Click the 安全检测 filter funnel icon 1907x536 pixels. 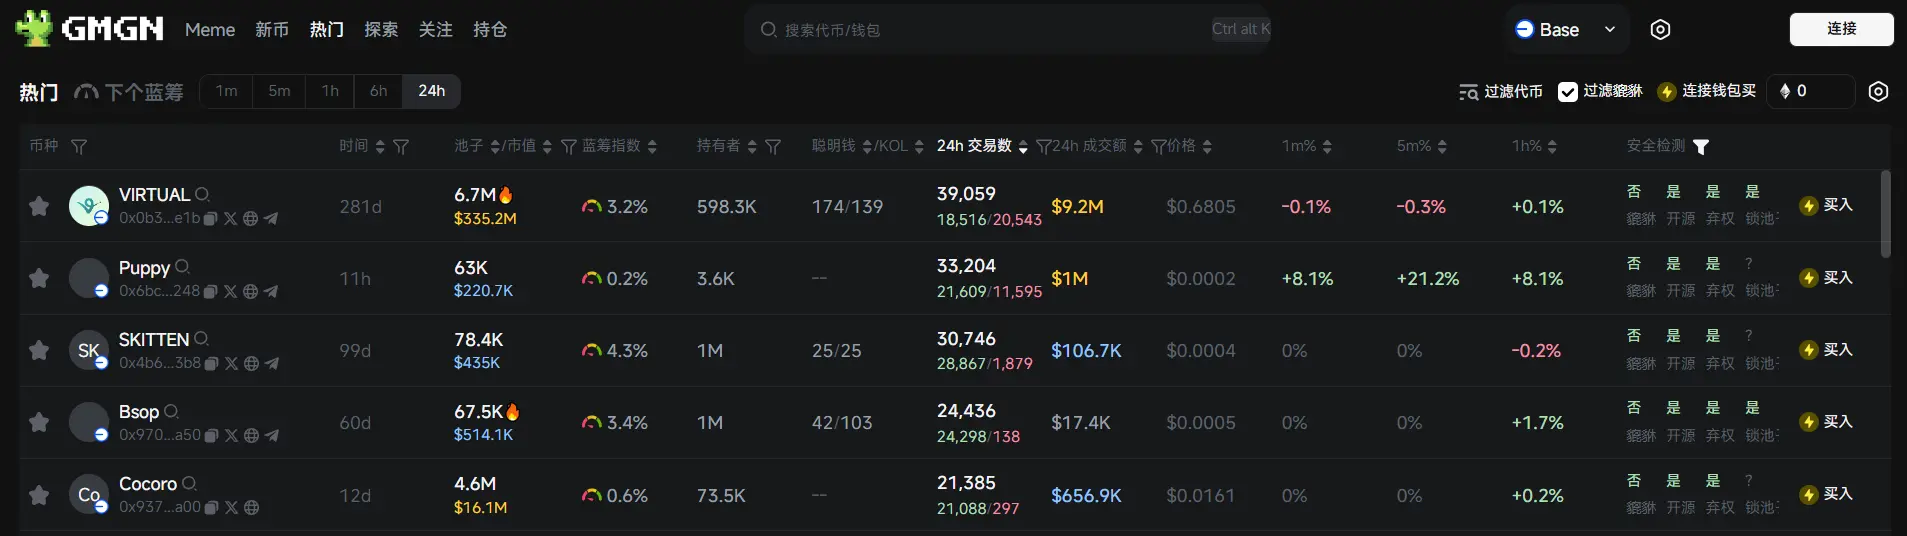tap(1701, 146)
